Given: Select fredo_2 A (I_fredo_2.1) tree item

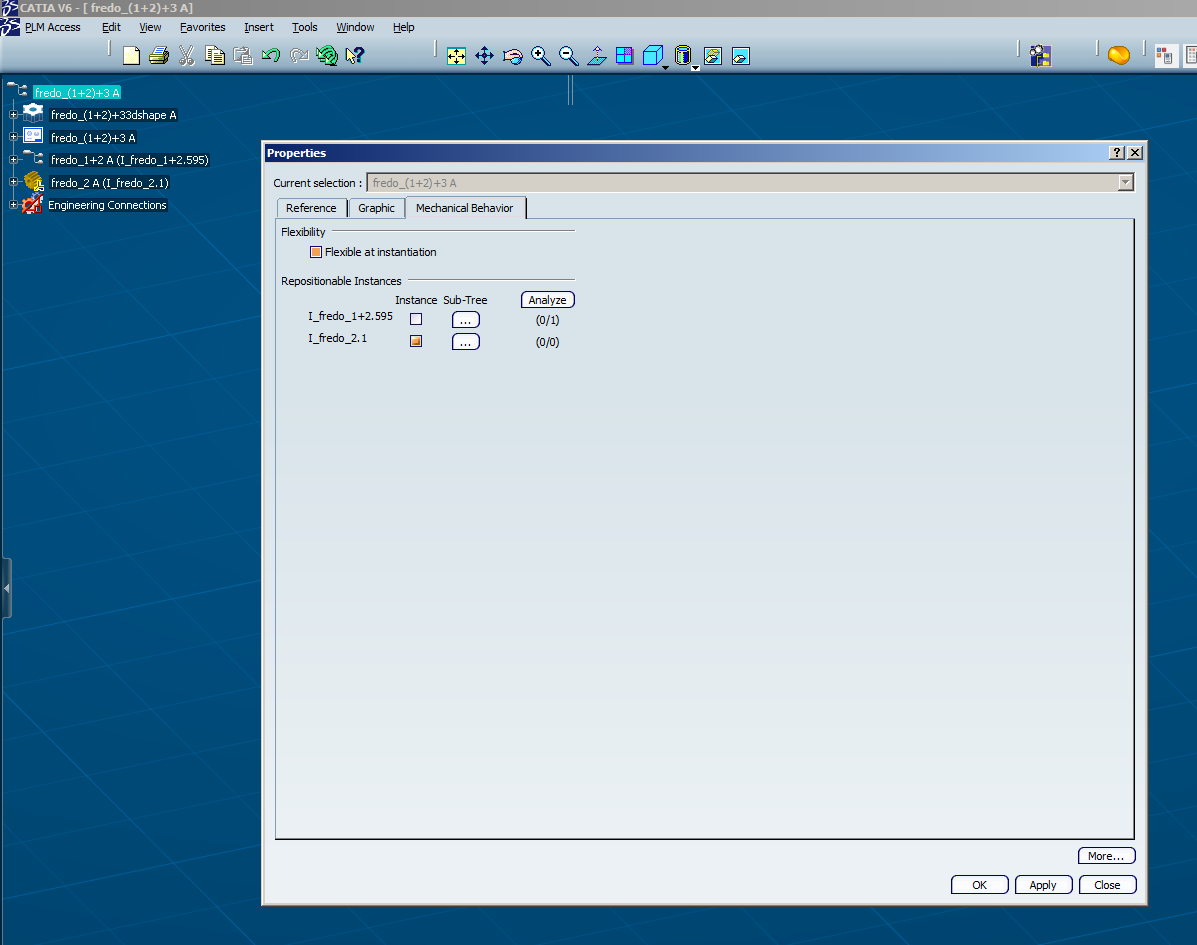Looking at the screenshot, I should [x=109, y=183].
